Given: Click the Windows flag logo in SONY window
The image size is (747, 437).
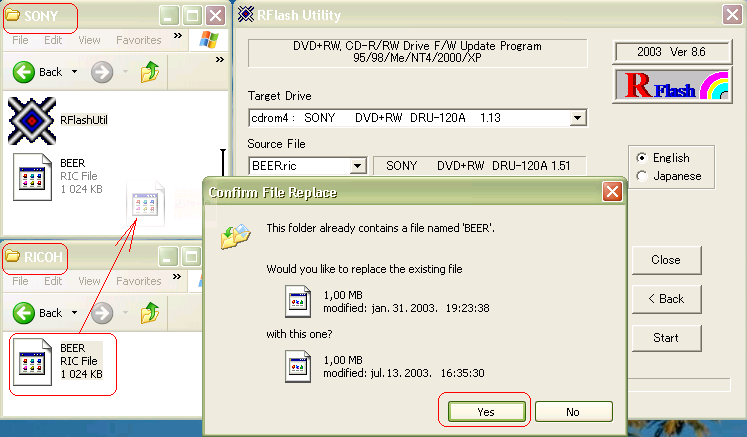Looking at the screenshot, I should pyautogui.click(x=209, y=40).
